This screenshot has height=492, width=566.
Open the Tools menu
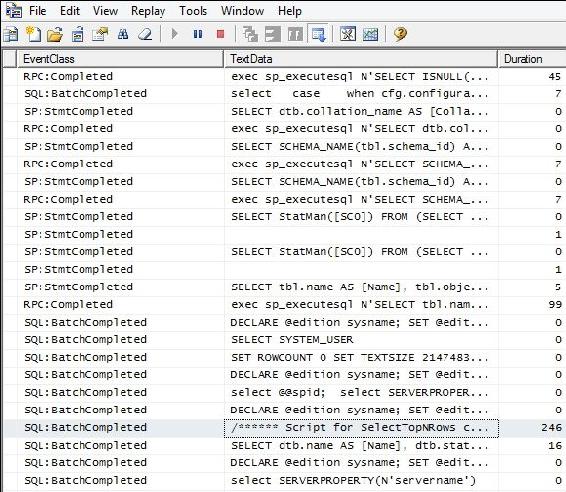193,11
